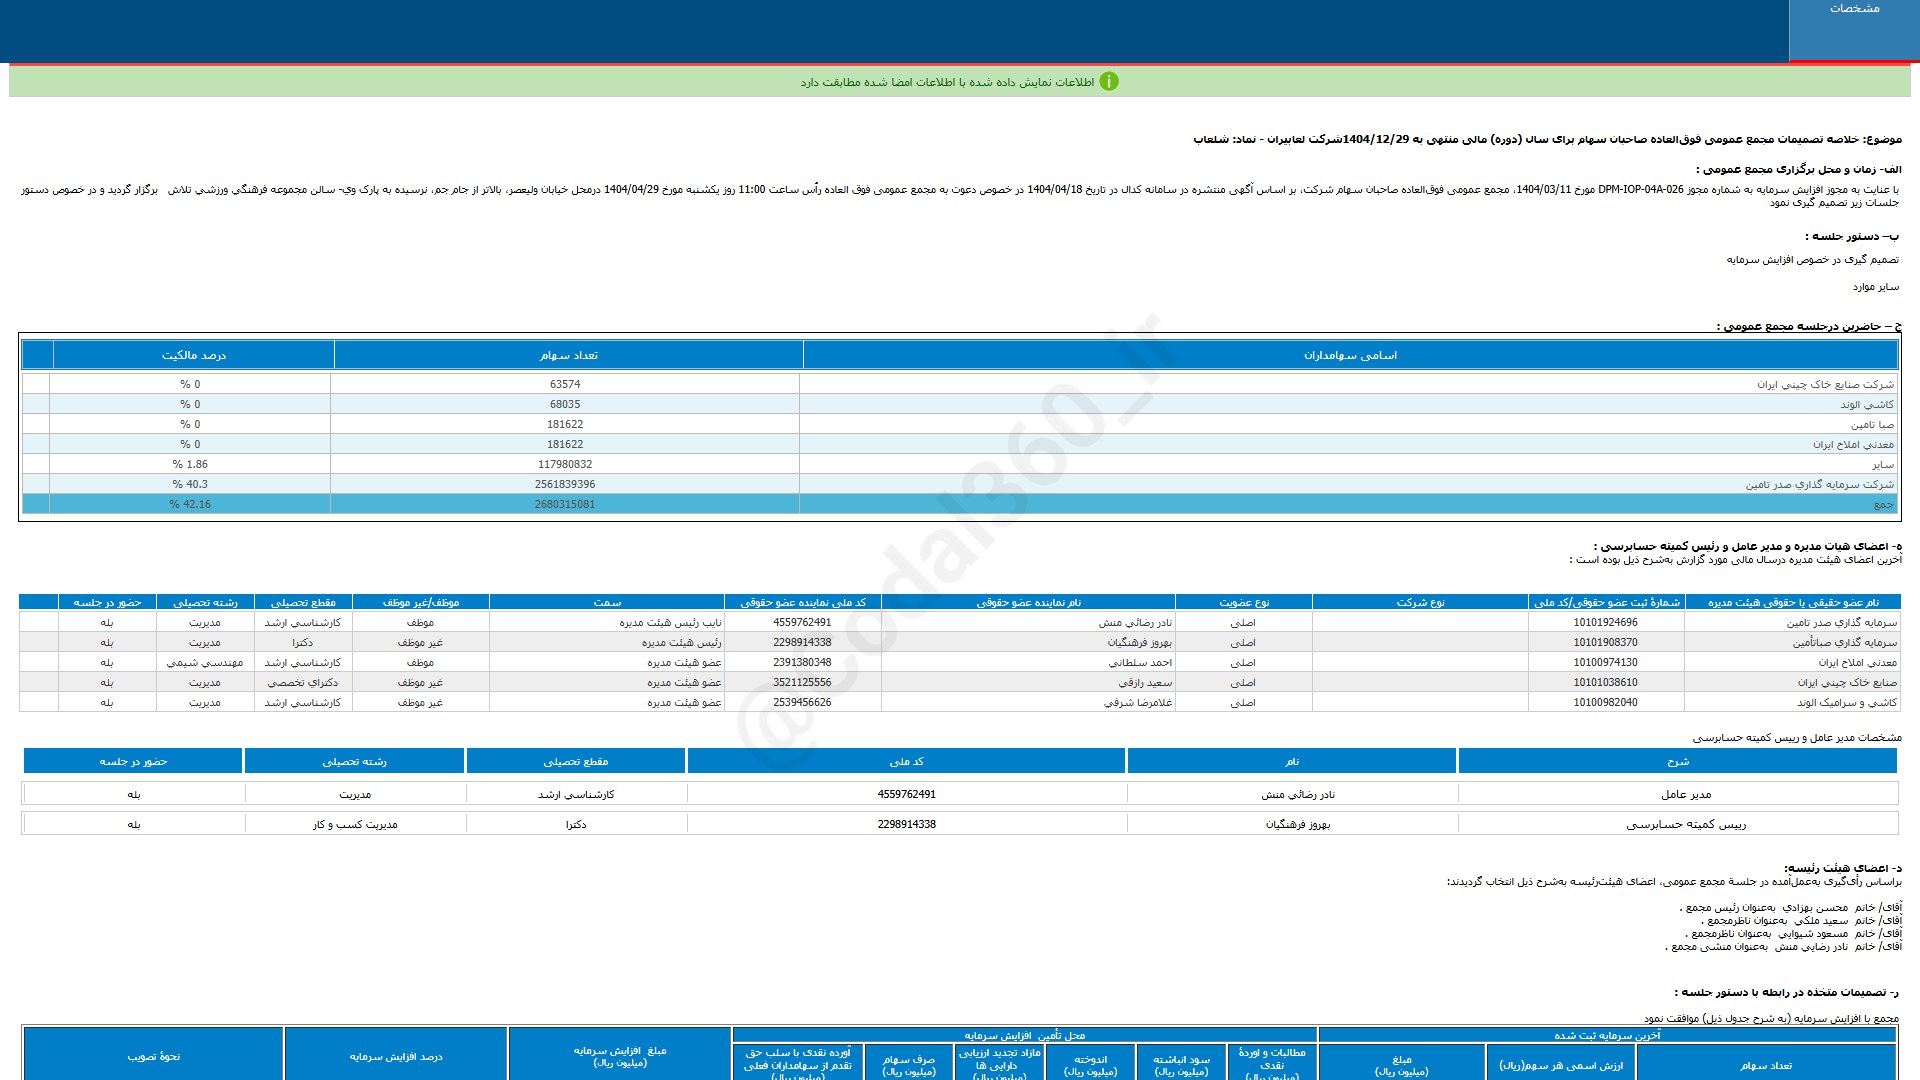Click national code 2391380348
Image resolution: width=1920 pixels, height=1080 pixels.
coord(802,662)
